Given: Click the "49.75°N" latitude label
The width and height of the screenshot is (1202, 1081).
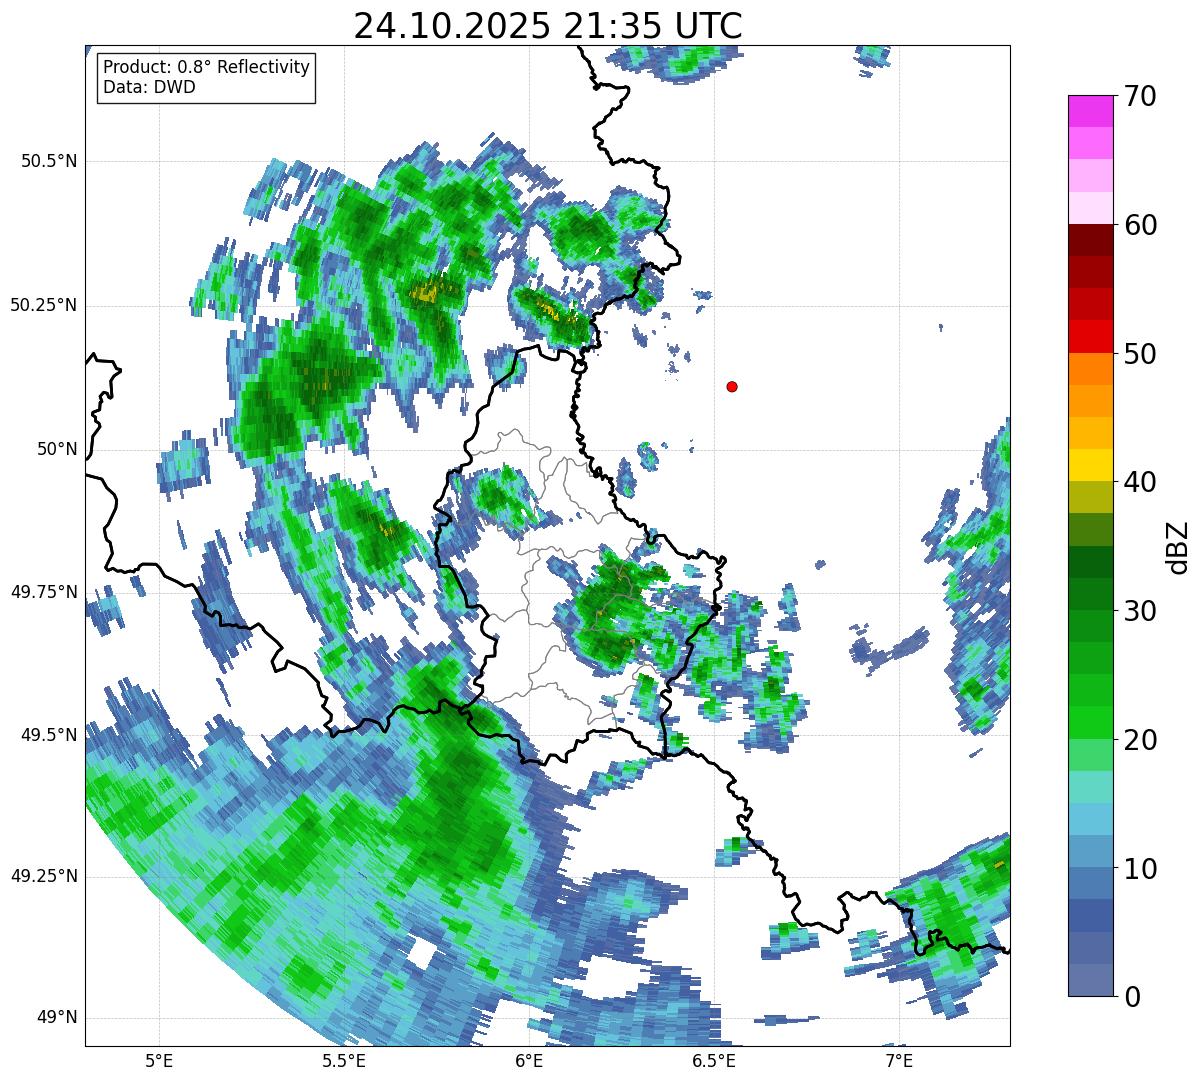Looking at the screenshot, I should [x=44, y=592].
